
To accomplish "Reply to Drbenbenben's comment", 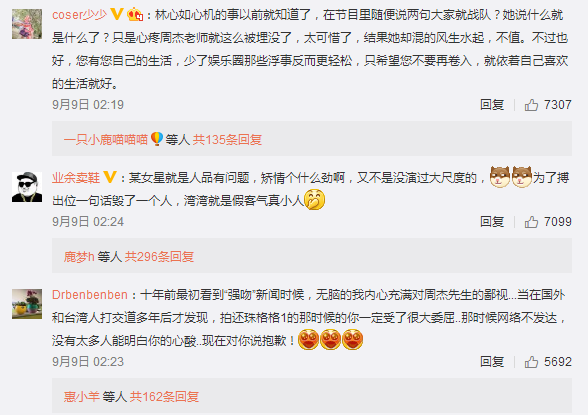I will [x=492, y=362].
